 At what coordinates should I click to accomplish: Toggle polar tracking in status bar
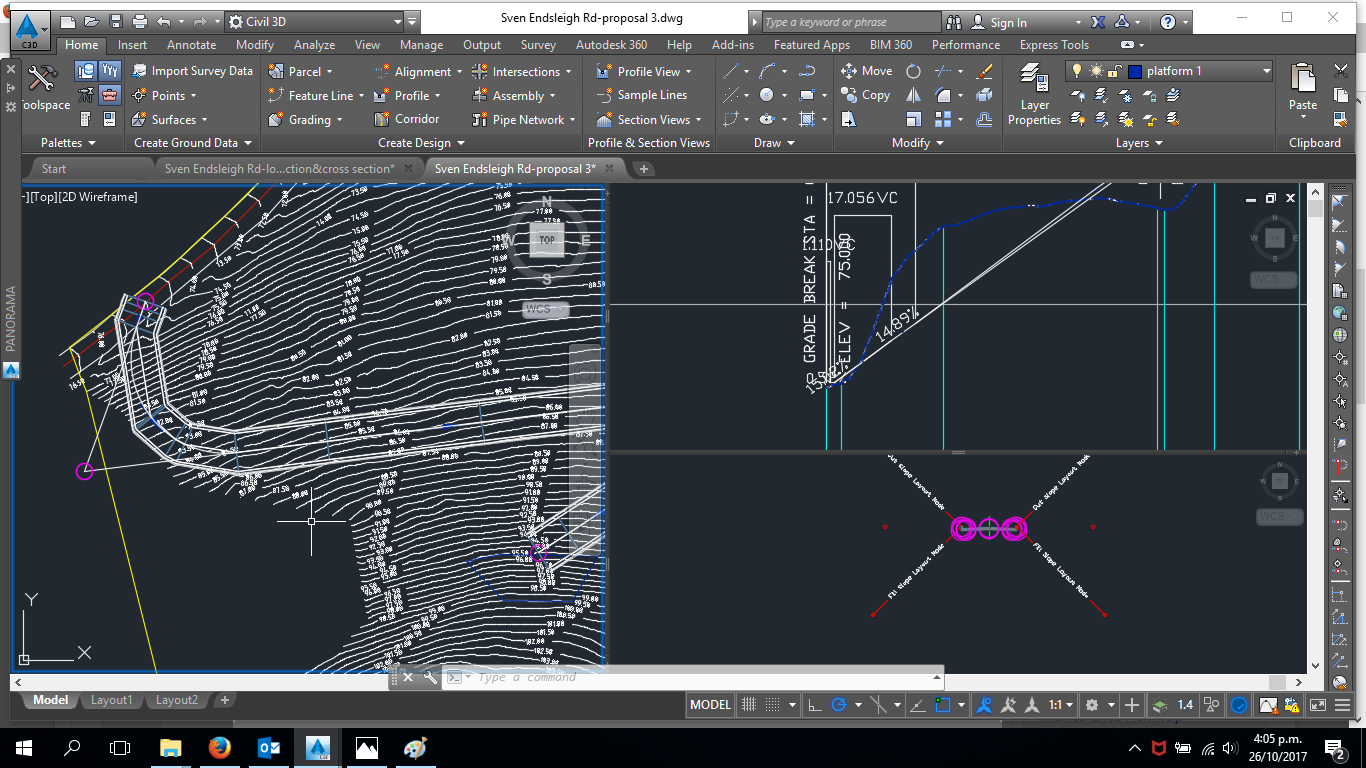pos(840,705)
